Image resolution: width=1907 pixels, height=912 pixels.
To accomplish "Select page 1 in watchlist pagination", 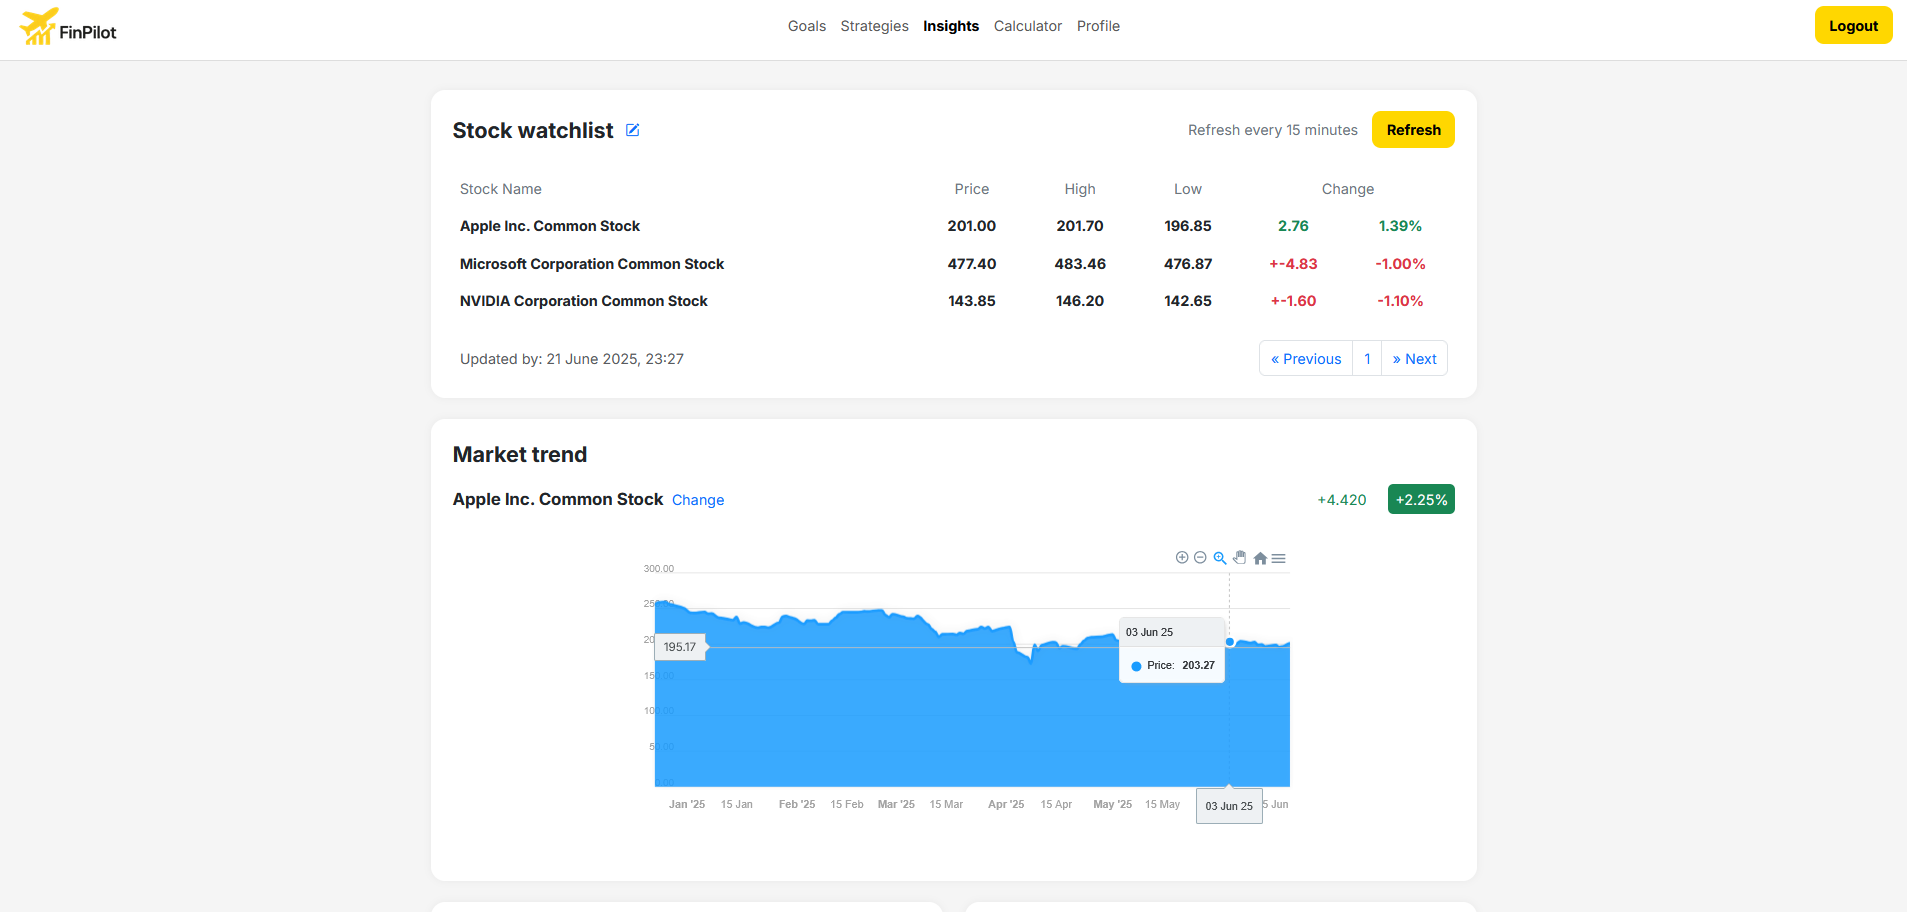I will [x=1367, y=359].
